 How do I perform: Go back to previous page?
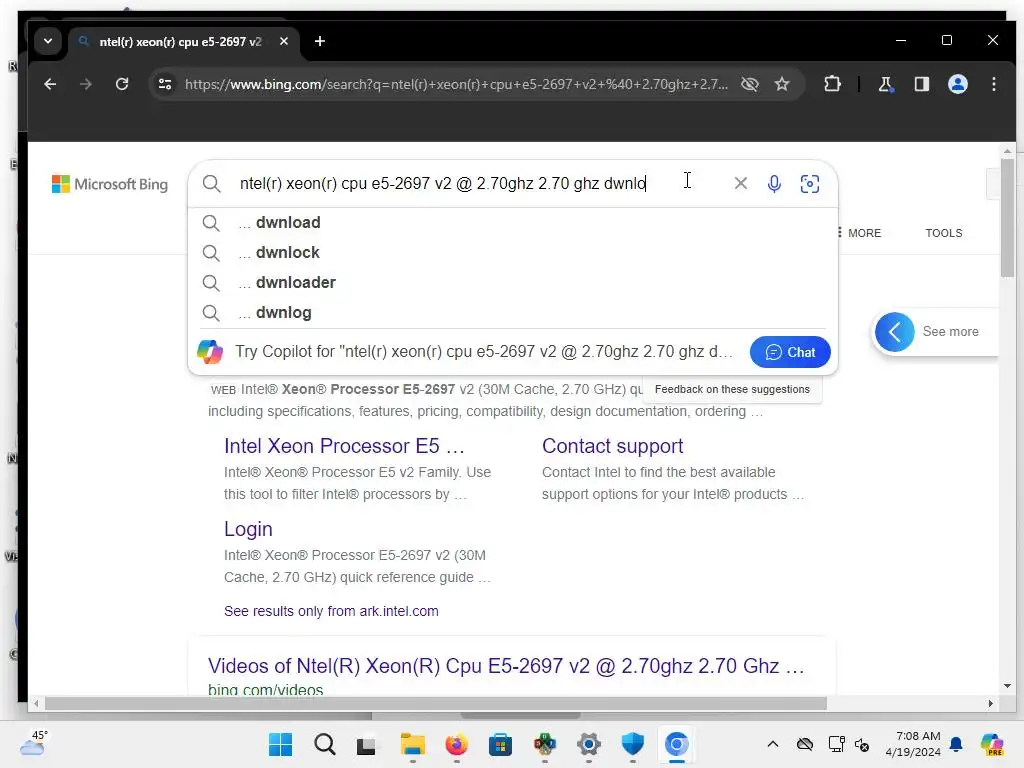coord(50,84)
